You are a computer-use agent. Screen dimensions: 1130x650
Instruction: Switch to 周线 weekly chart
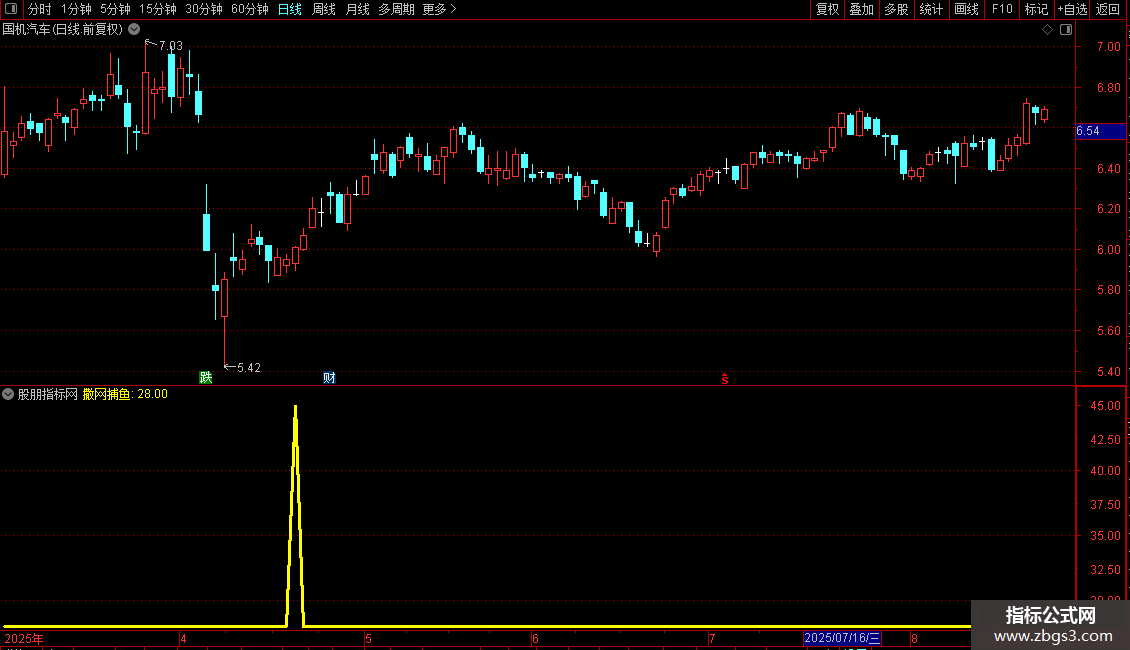pyautogui.click(x=324, y=9)
